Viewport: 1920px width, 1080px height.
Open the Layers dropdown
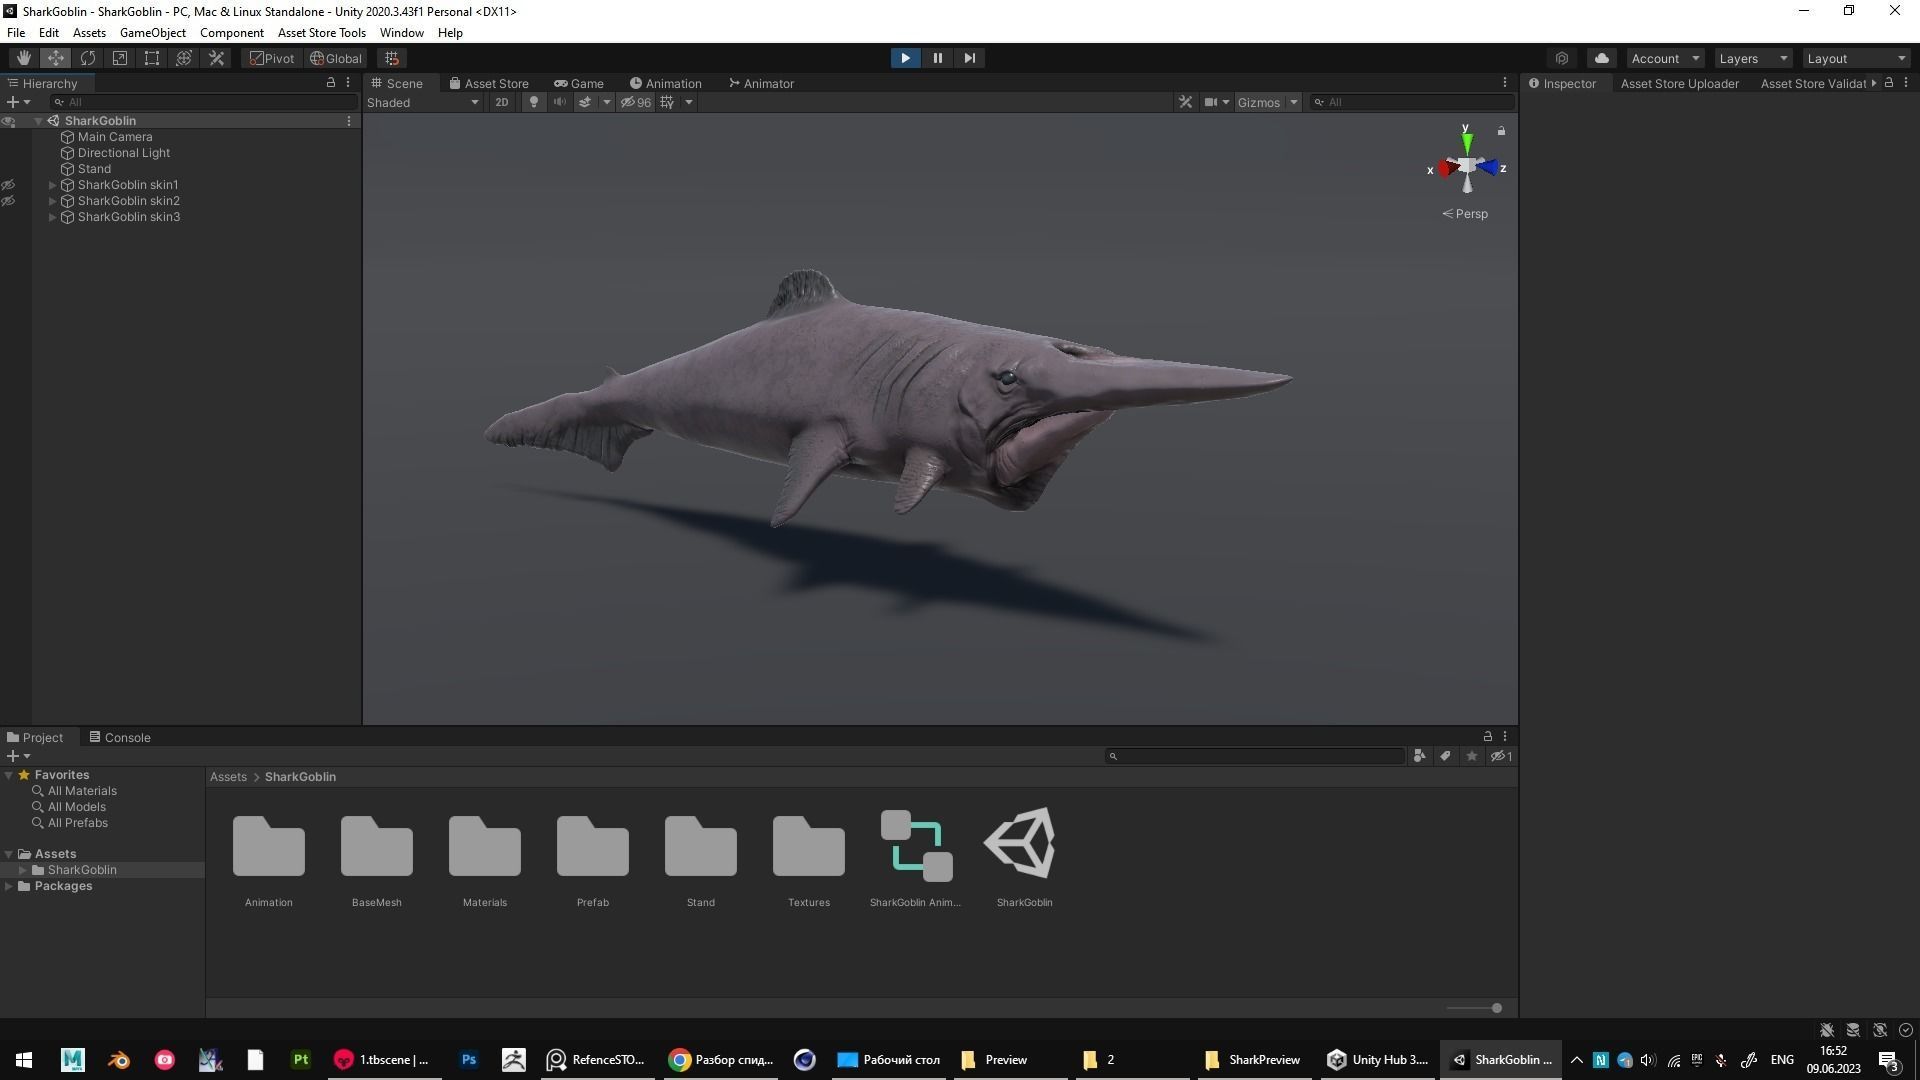1752,58
